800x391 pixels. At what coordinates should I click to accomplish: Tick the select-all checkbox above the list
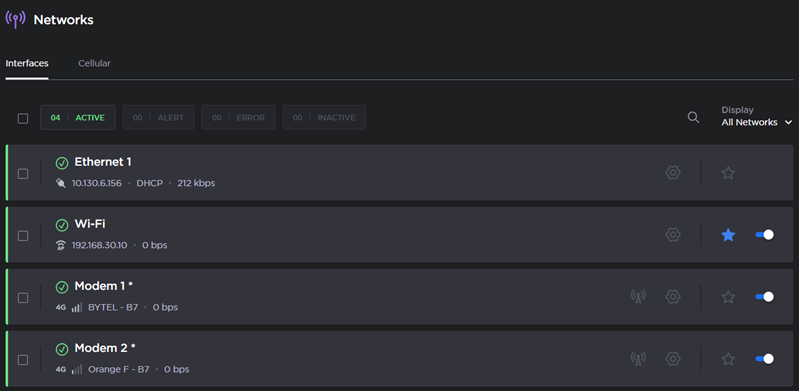[x=23, y=118]
